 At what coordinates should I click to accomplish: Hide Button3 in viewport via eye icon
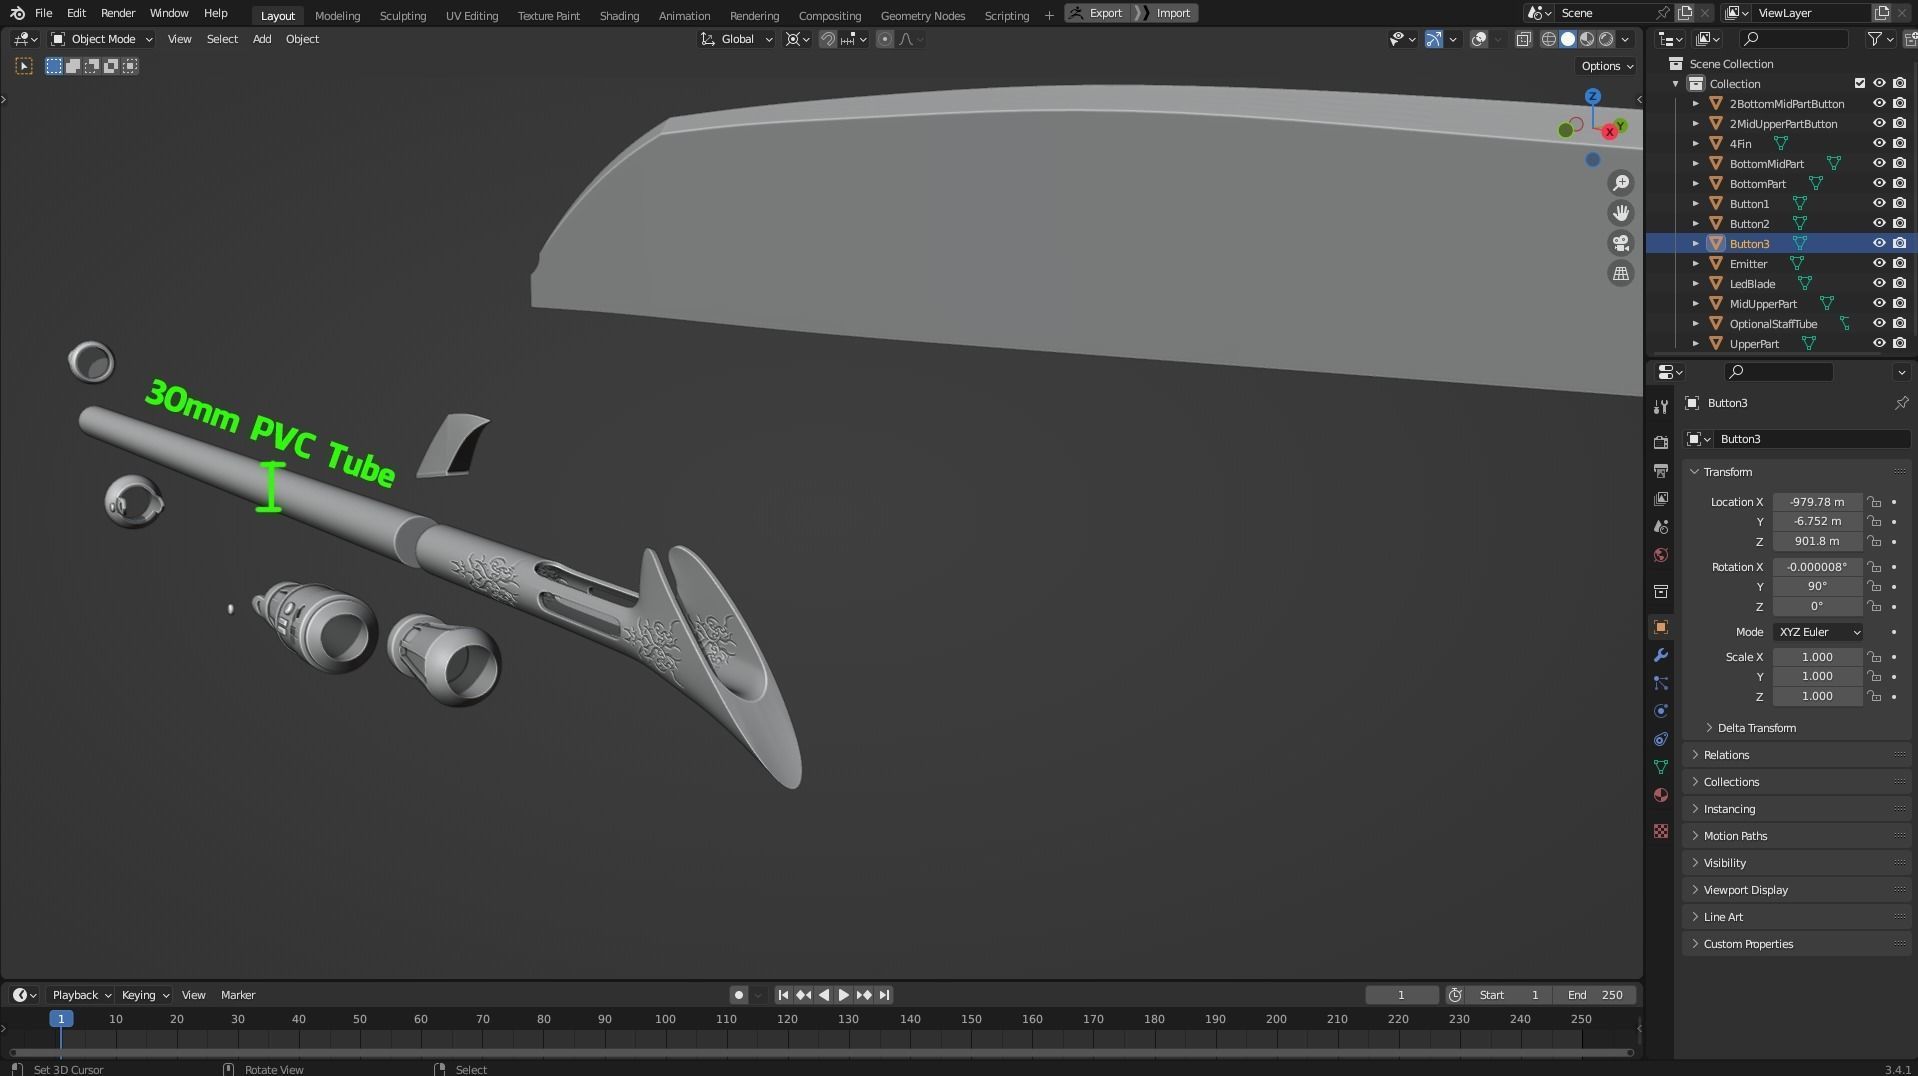coord(1879,244)
